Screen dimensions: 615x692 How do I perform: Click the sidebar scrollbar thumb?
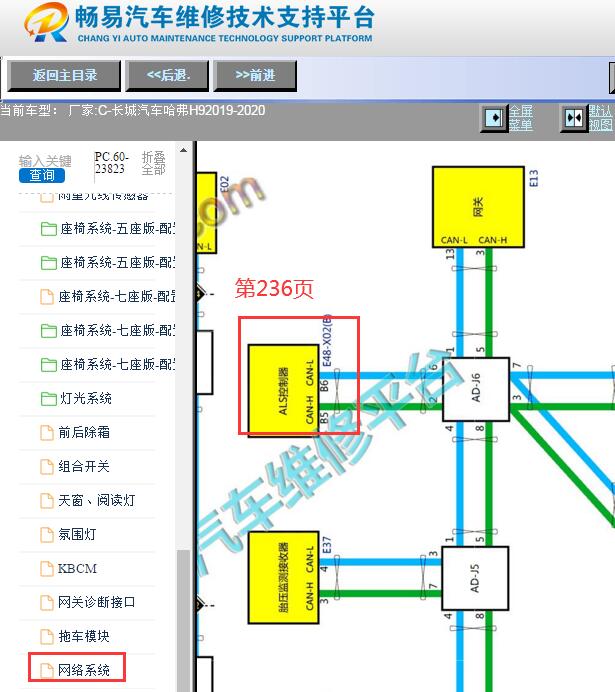[184, 620]
